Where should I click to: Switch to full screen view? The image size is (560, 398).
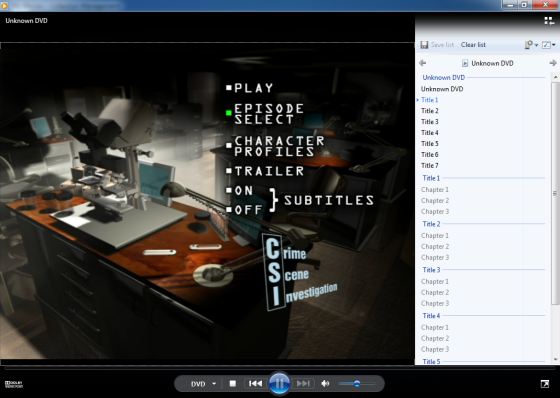pos(545,384)
